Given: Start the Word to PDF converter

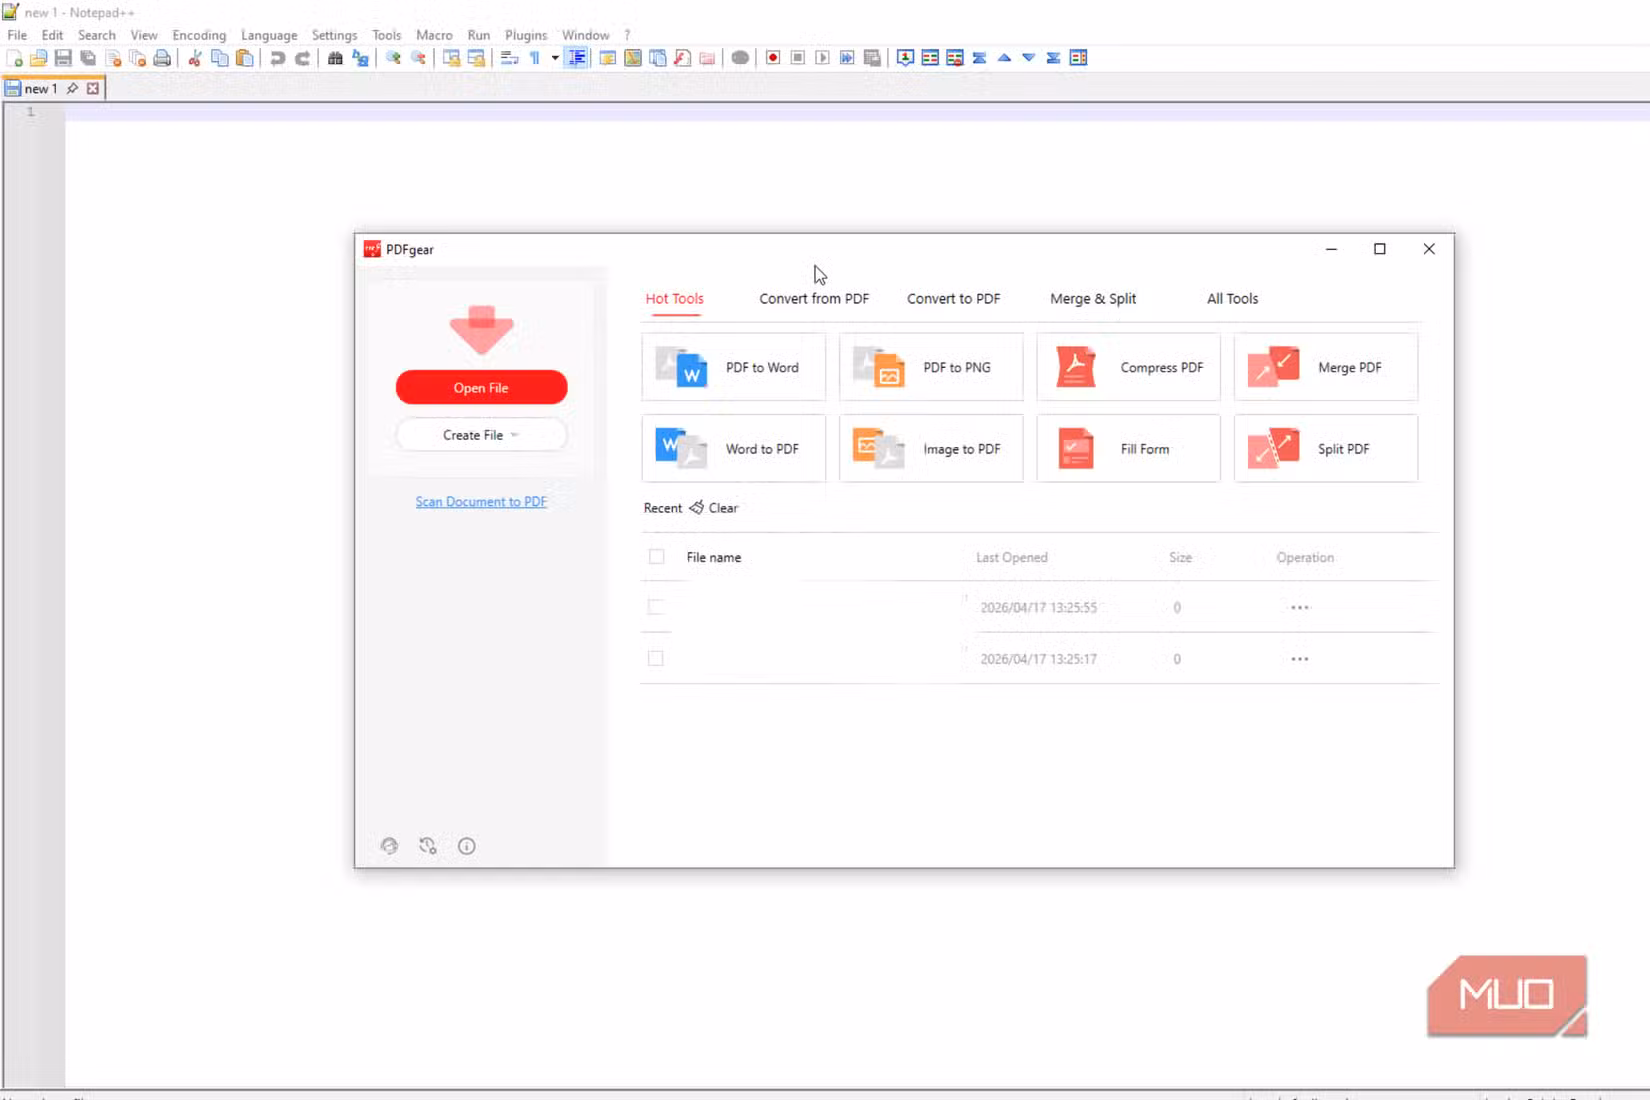Looking at the screenshot, I should [734, 449].
